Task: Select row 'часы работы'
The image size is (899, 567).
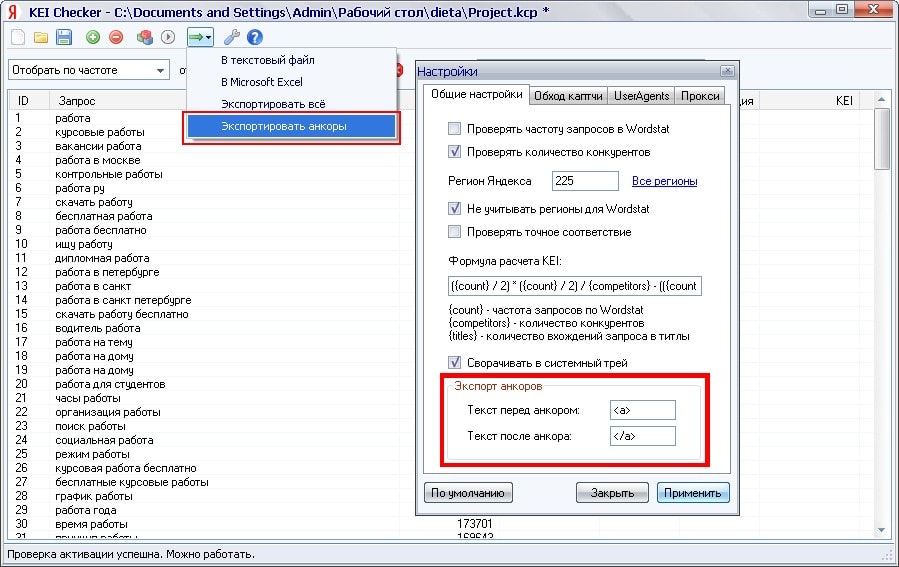Action: tap(88, 398)
